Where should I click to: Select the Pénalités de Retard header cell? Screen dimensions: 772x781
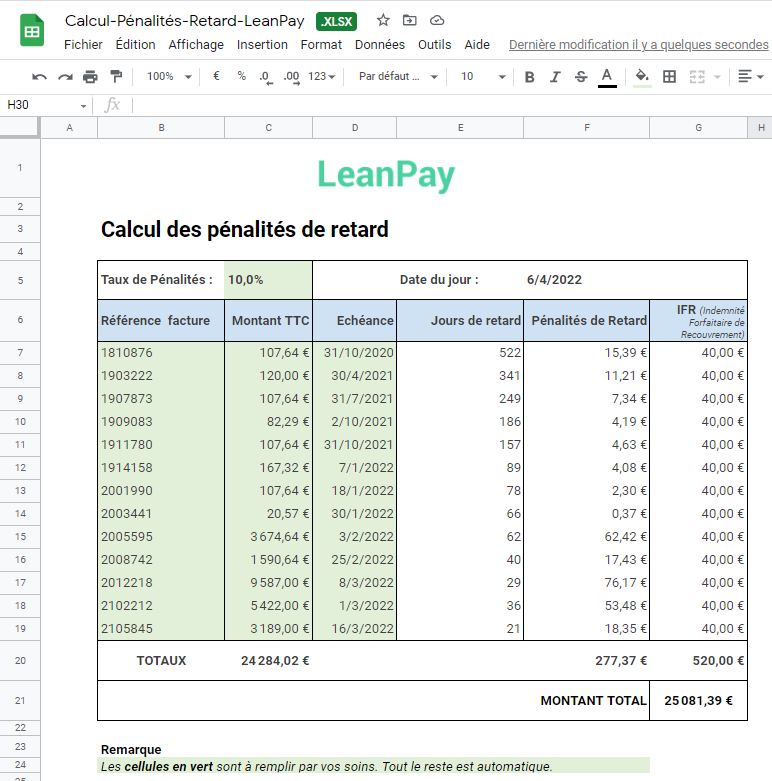(x=586, y=320)
